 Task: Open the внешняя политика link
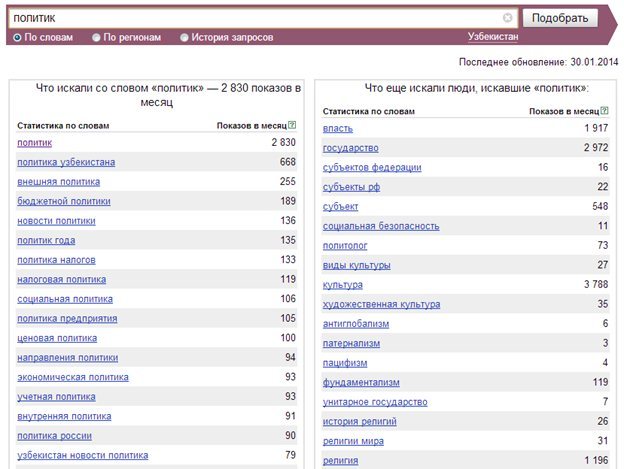(58, 182)
